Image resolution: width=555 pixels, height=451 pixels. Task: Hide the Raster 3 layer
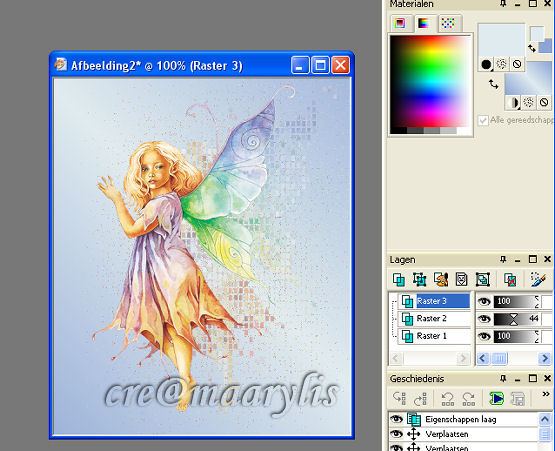point(484,301)
